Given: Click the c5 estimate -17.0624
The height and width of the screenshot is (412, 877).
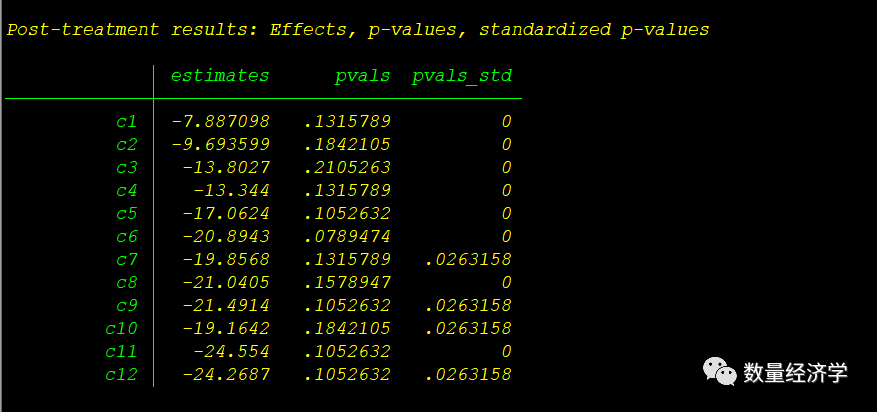Looking at the screenshot, I should click(226, 213).
